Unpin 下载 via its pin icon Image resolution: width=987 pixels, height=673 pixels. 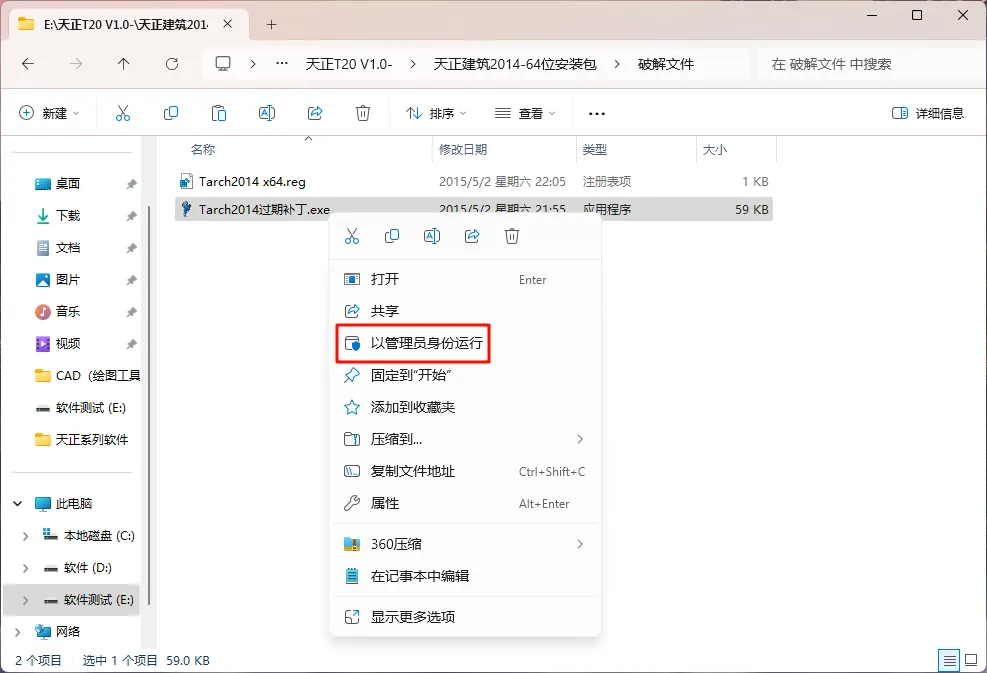pyautogui.click(x=131, y=216)
